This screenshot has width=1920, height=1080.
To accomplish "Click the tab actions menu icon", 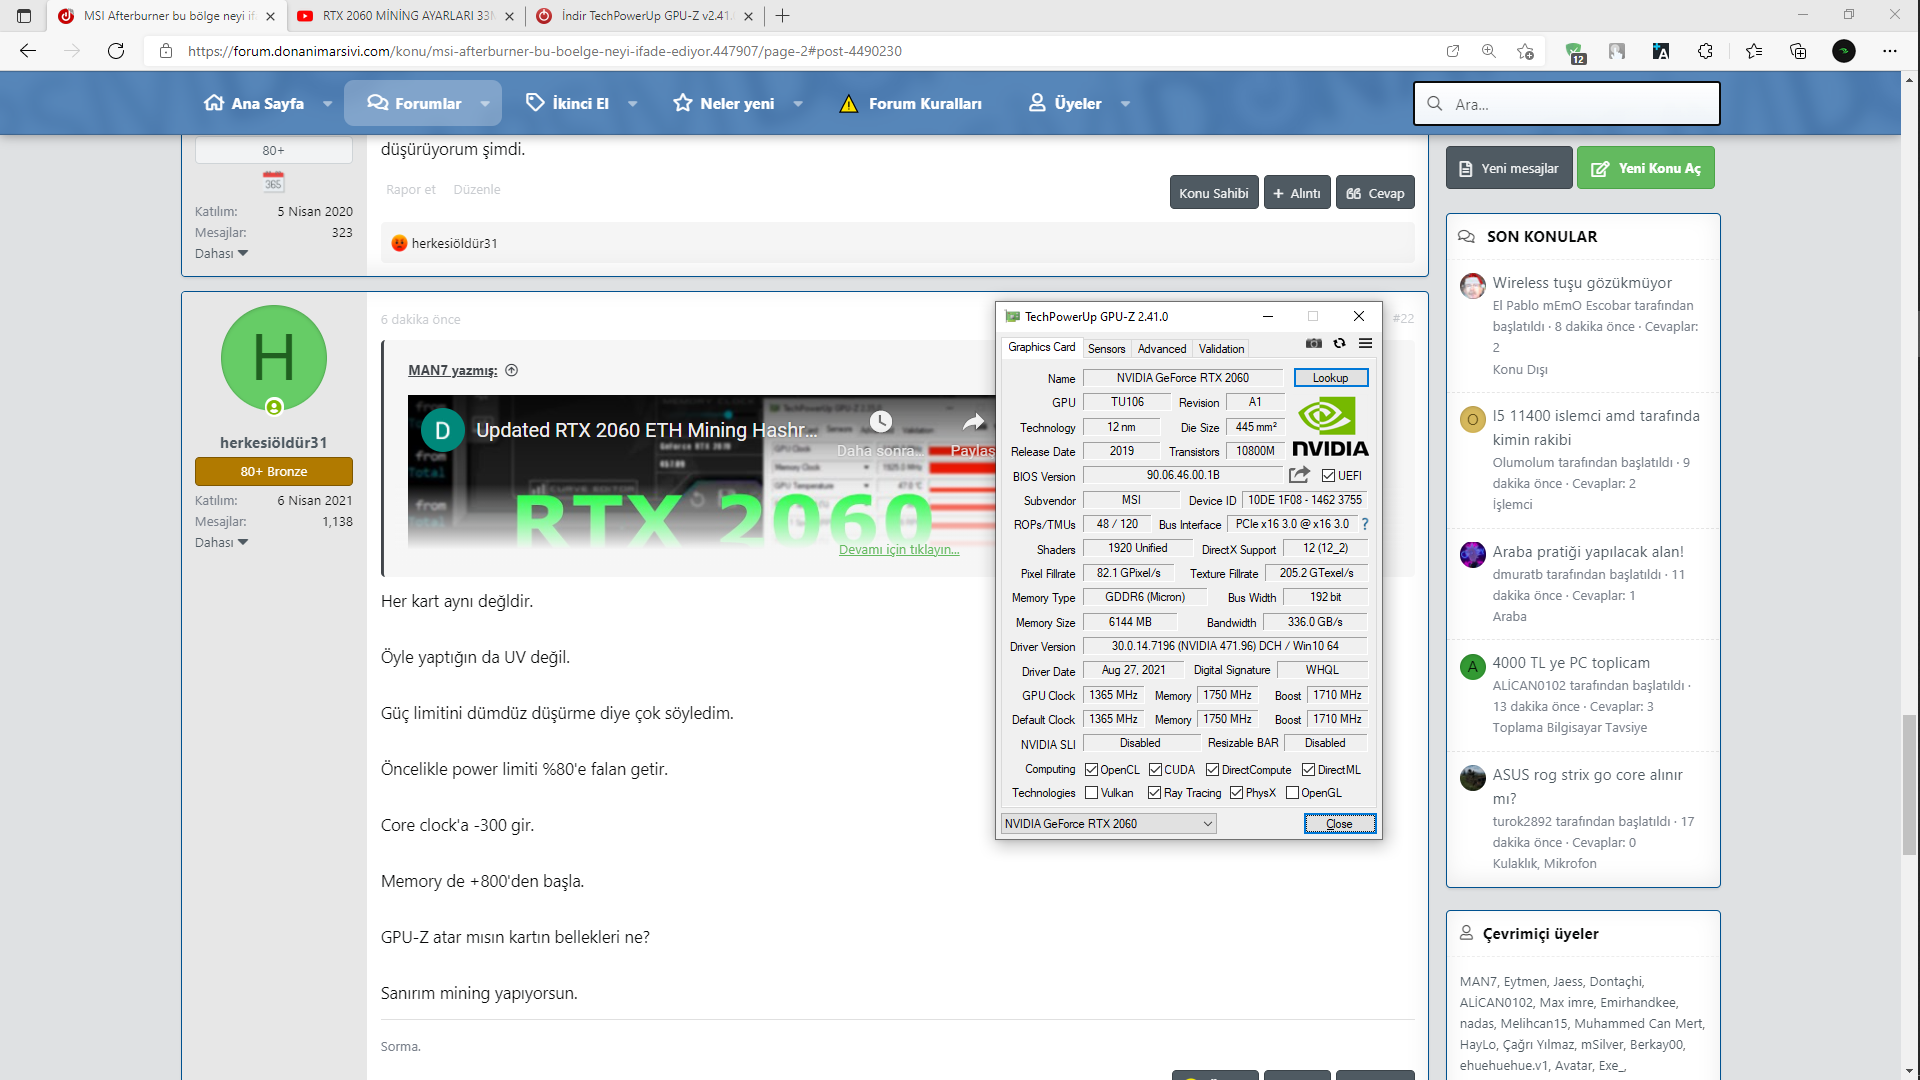I will (24, 16).
